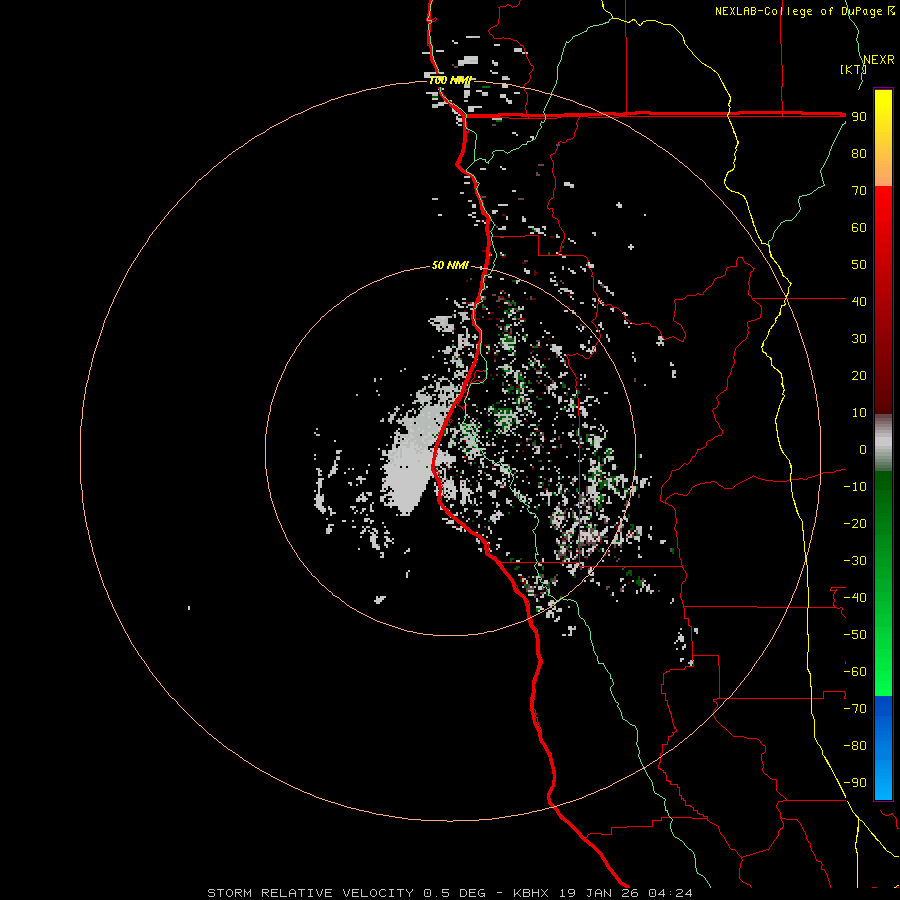
Task: Click the 80 value on the scale
Action: (859, 153)
